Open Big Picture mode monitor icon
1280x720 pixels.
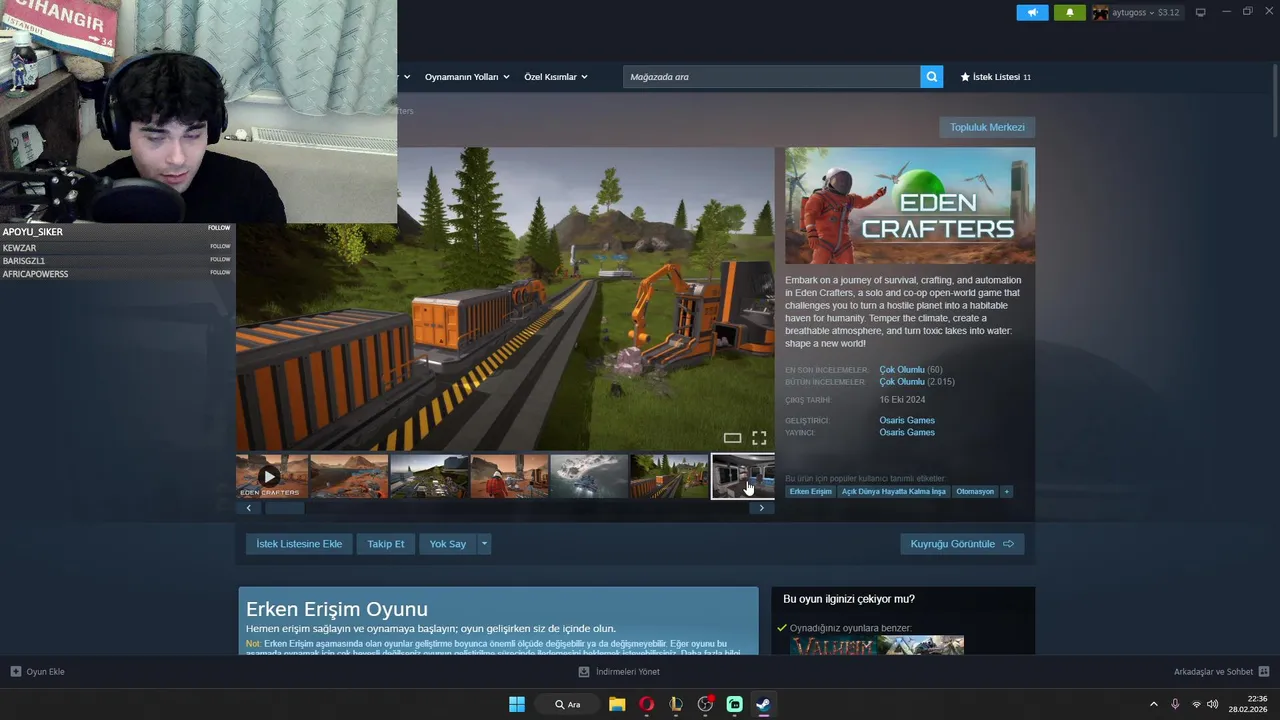[1201, 12]
